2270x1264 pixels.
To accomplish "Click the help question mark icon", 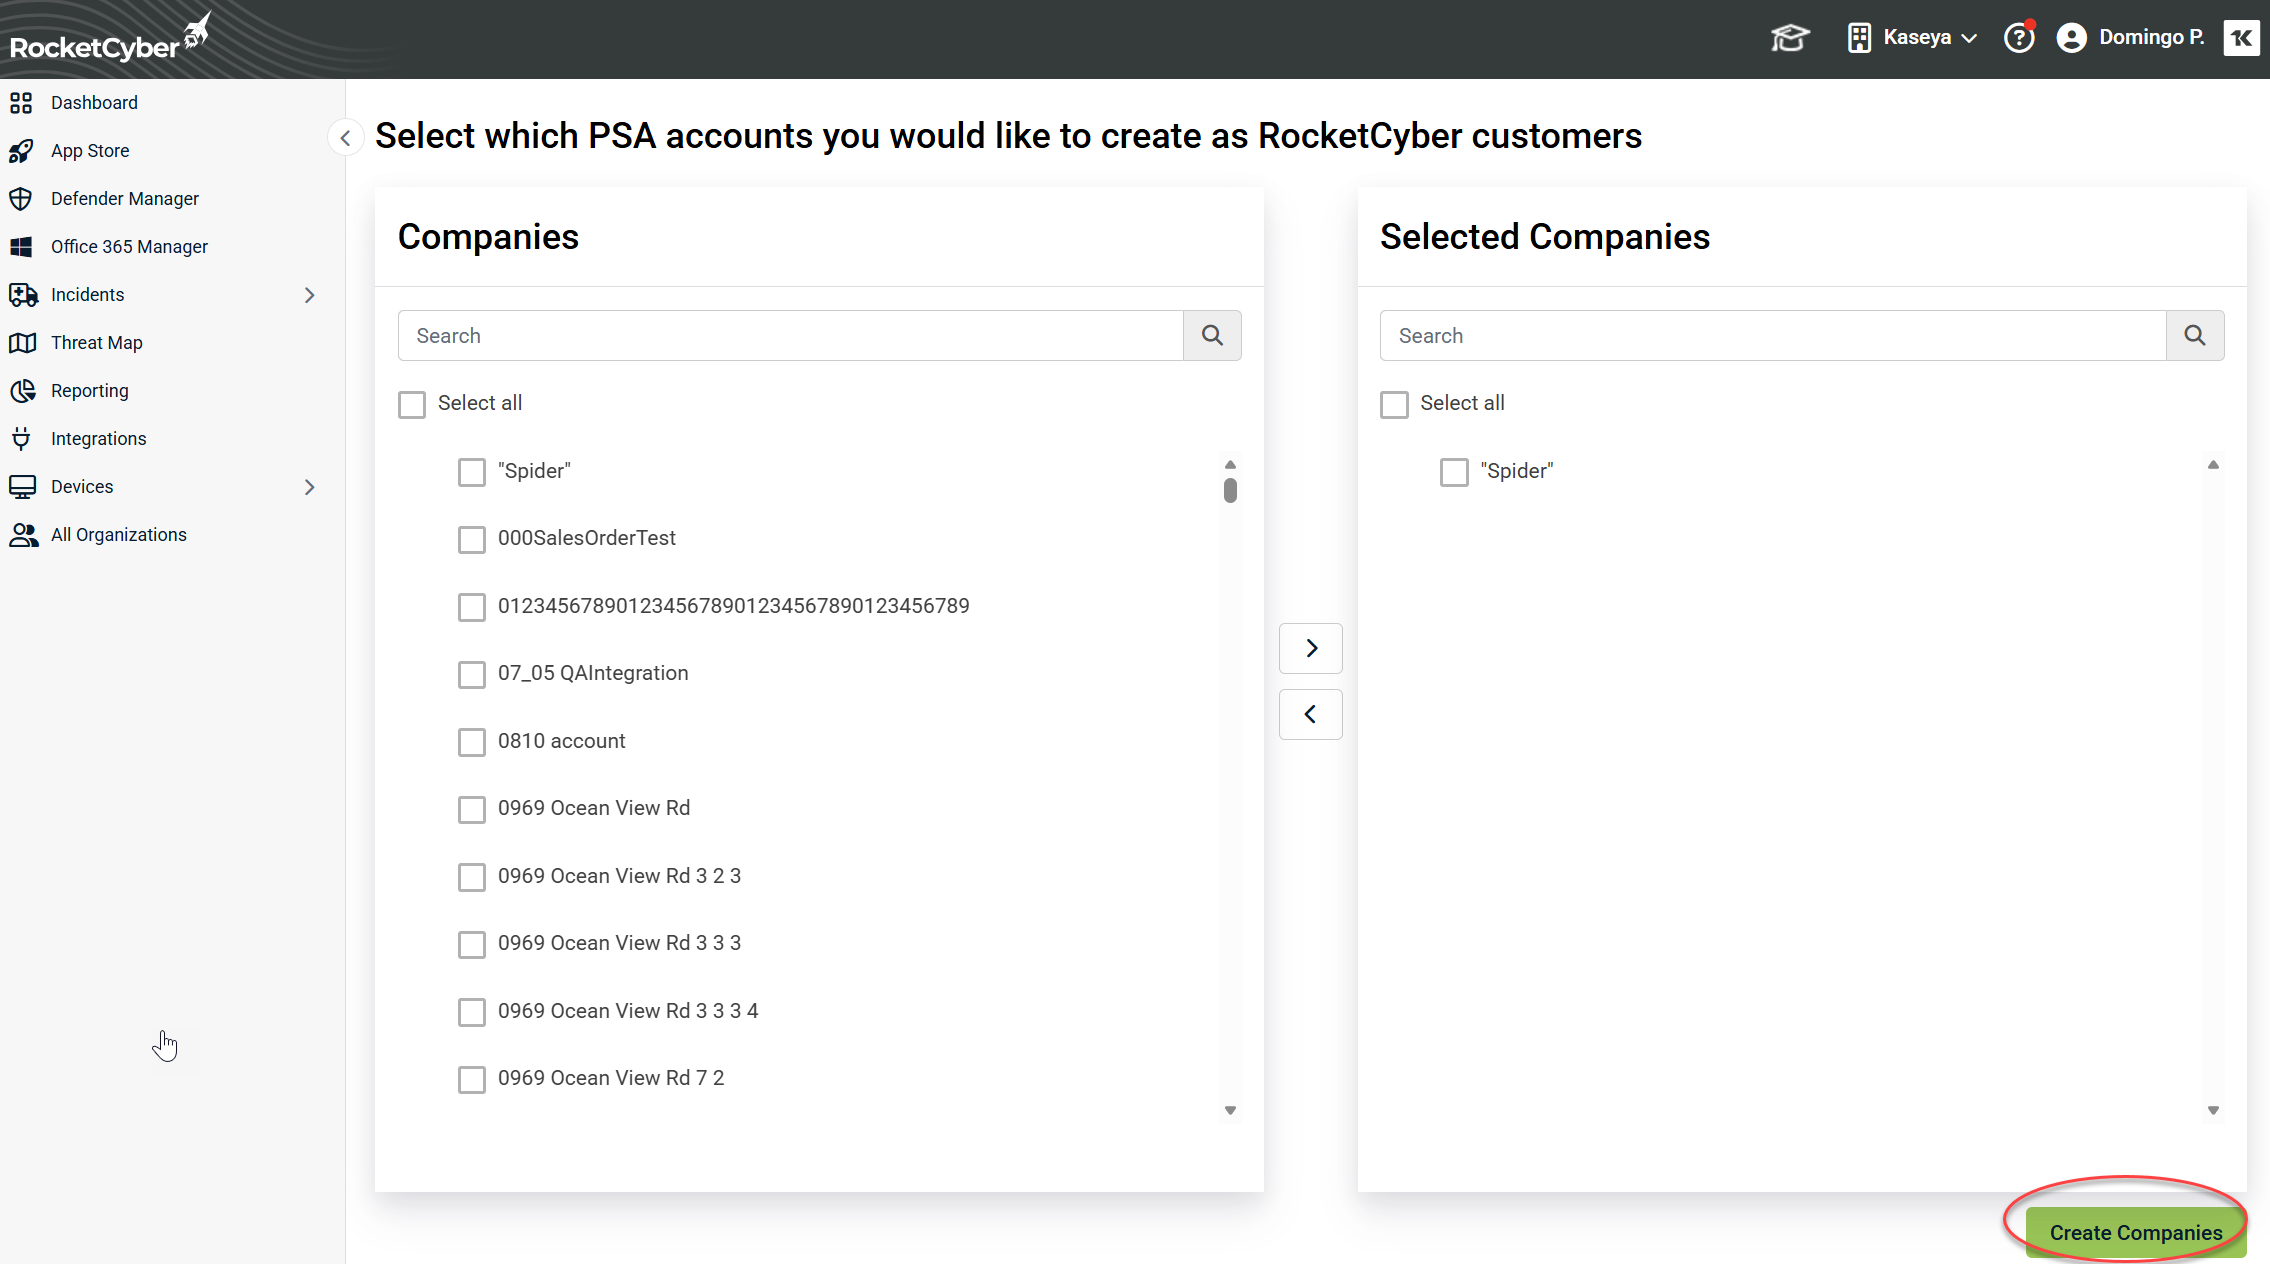I will pos(2018,38).
